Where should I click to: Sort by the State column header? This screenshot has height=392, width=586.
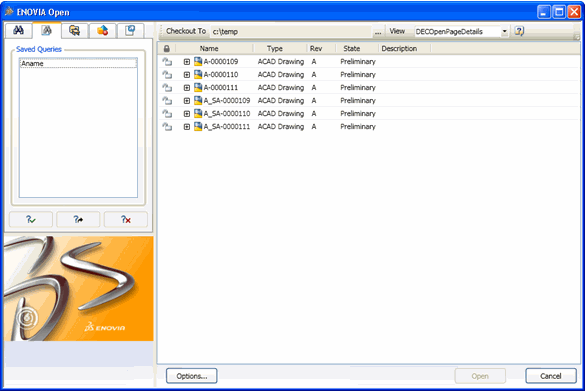[x=352, y=49]
